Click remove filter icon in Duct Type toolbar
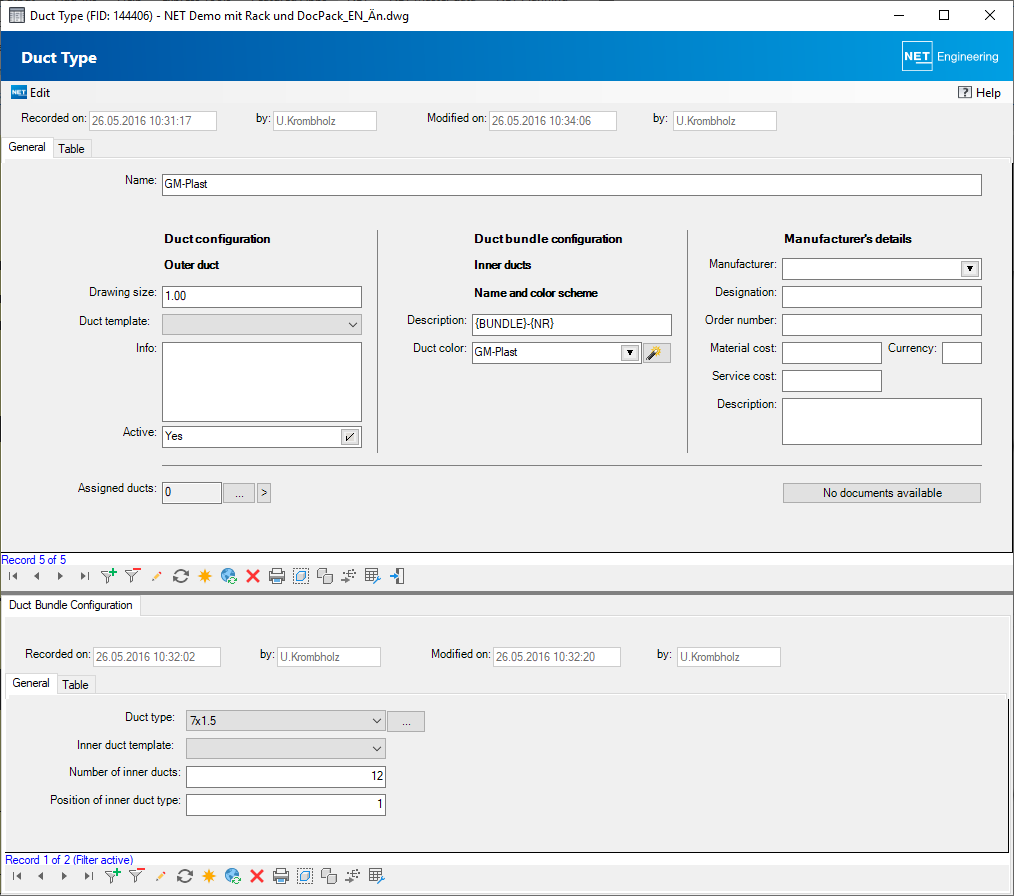Screen dimensions: 1014x896 tap(132, 576)
